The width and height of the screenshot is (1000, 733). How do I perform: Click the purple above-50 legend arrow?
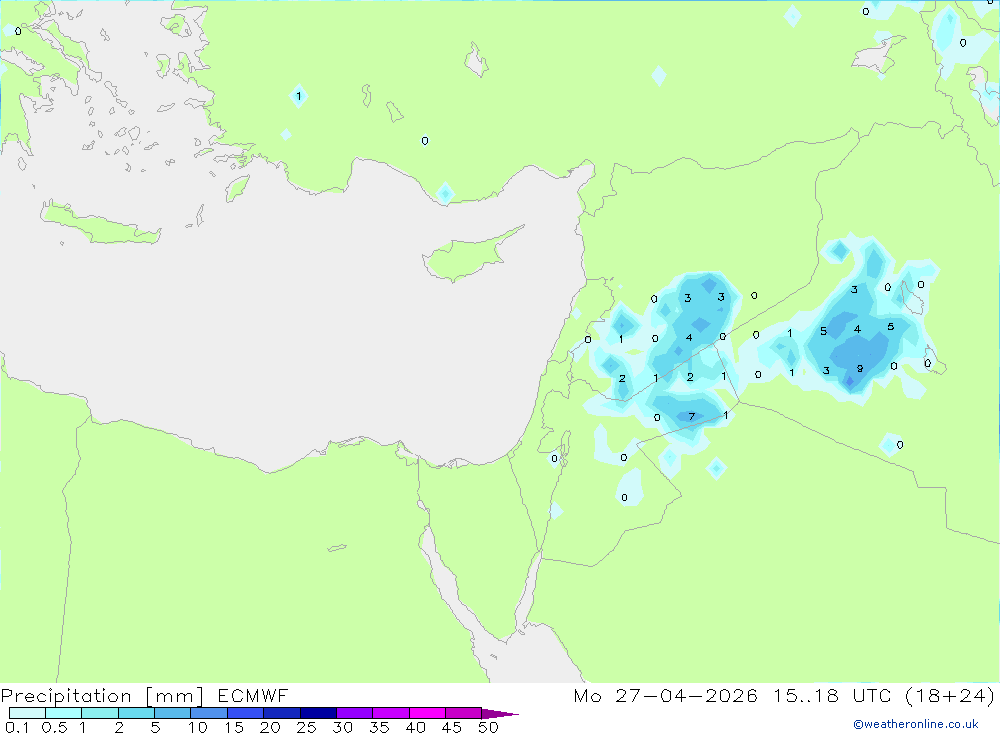(499, 714)
